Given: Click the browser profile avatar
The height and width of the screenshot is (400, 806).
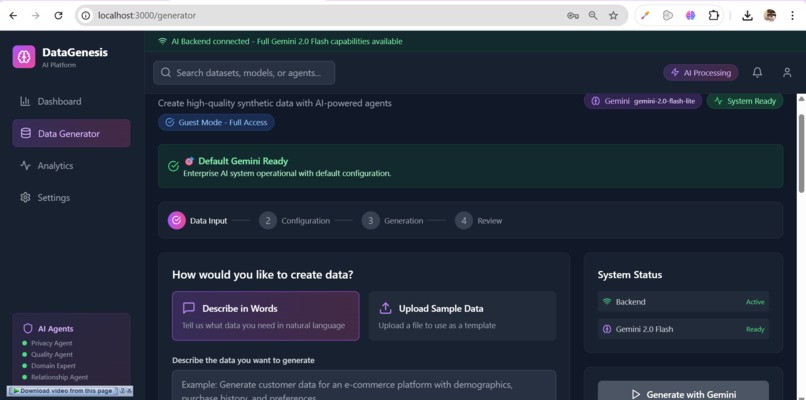Looking at the screenshot, I should [x=770, y=15].
